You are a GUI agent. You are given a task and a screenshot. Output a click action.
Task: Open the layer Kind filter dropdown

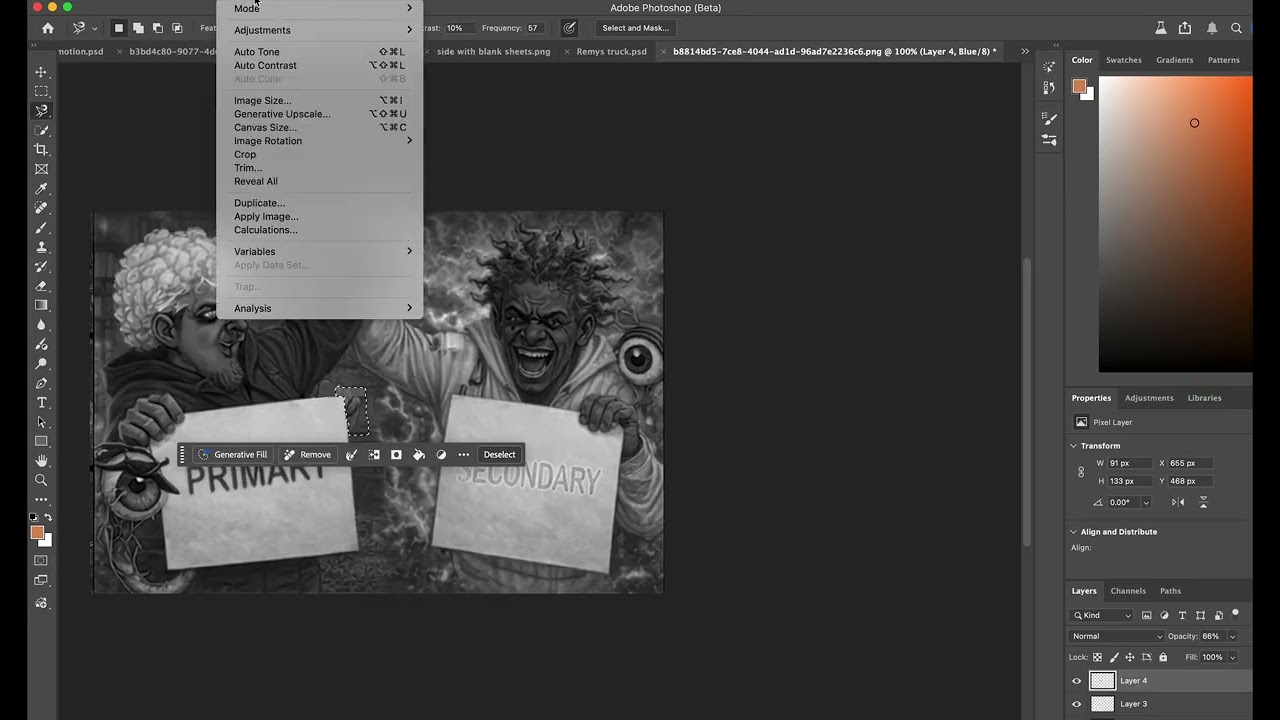[1102, 615]
